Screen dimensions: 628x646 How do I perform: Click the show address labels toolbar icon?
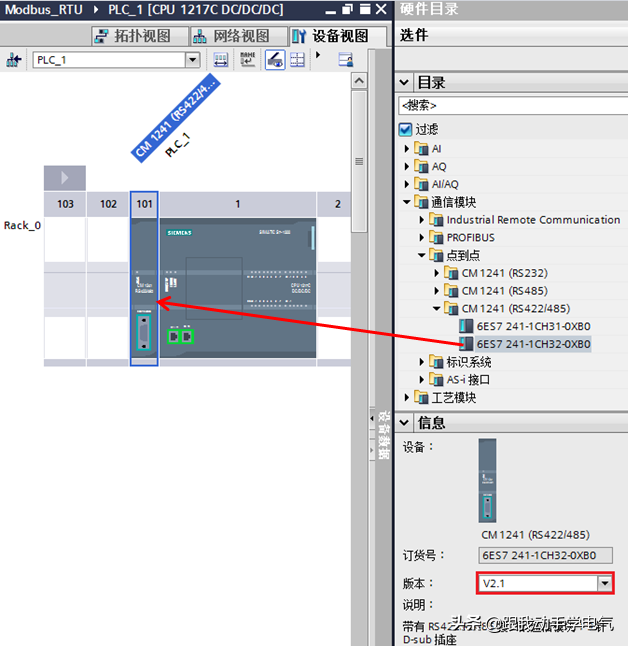point(221,60)
